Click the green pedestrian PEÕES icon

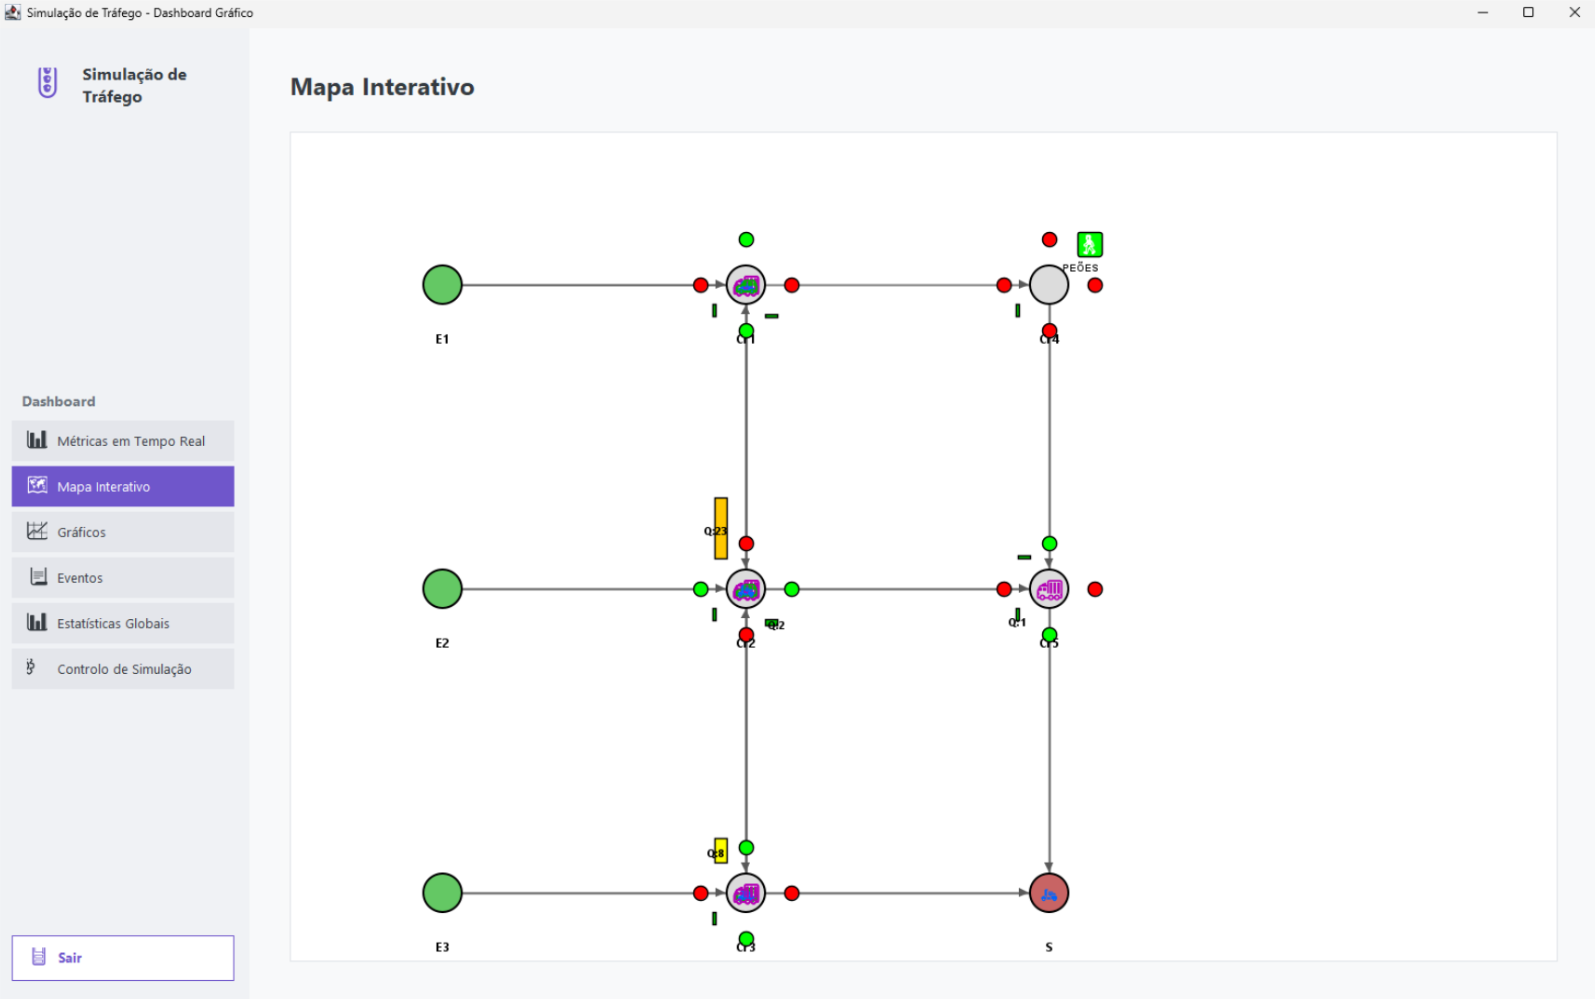pyautogui.click(x=1089, y=244)
